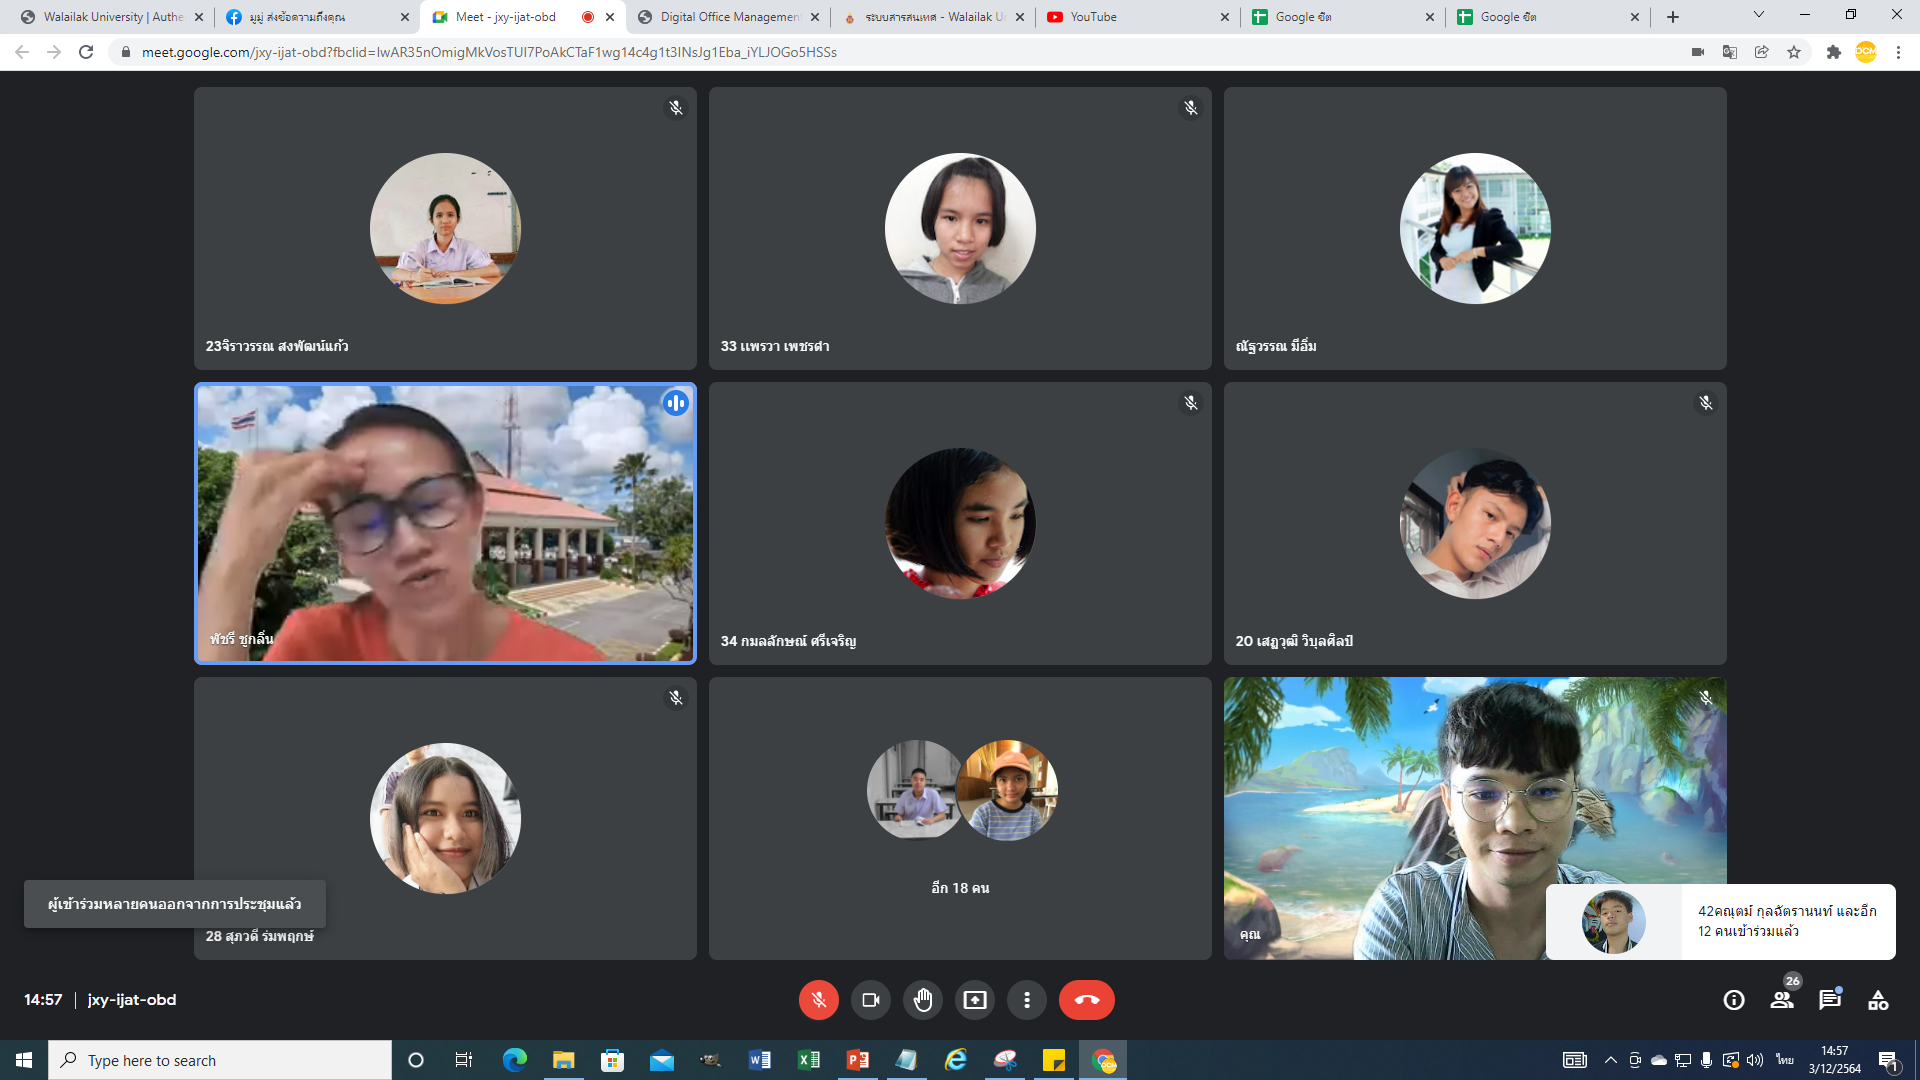The width and height of the screenshot is (1920, 1080).
Task: Switch to the YouTube tab
Action: [1136, 17]
